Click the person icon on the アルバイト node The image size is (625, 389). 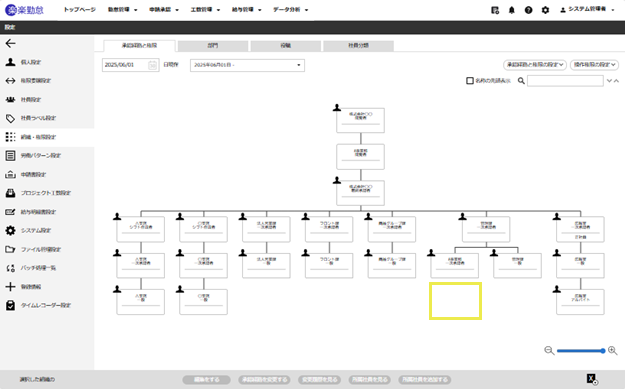556,289
